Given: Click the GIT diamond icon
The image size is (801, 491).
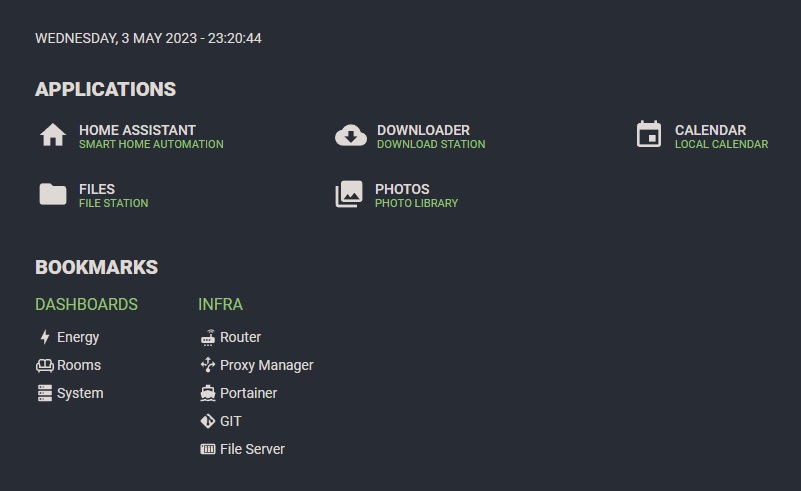Looking at the screenshot, I should pos(208,421).
